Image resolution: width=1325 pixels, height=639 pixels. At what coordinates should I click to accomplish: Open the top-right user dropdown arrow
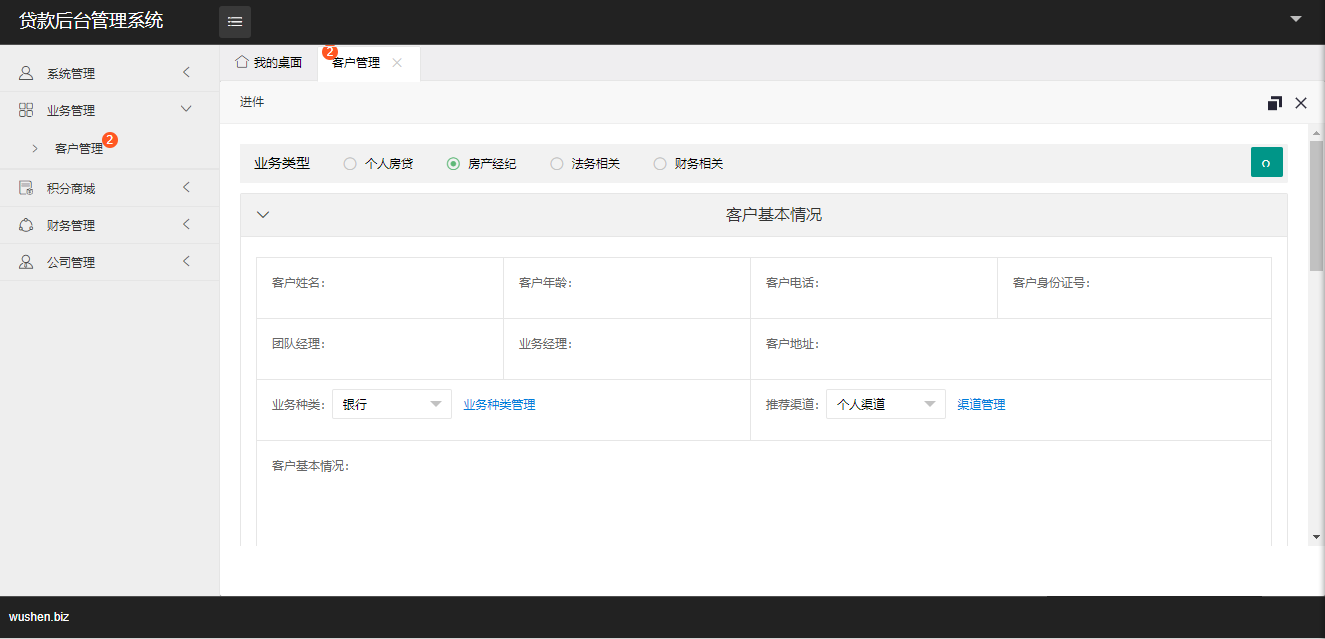(1296, 19)
